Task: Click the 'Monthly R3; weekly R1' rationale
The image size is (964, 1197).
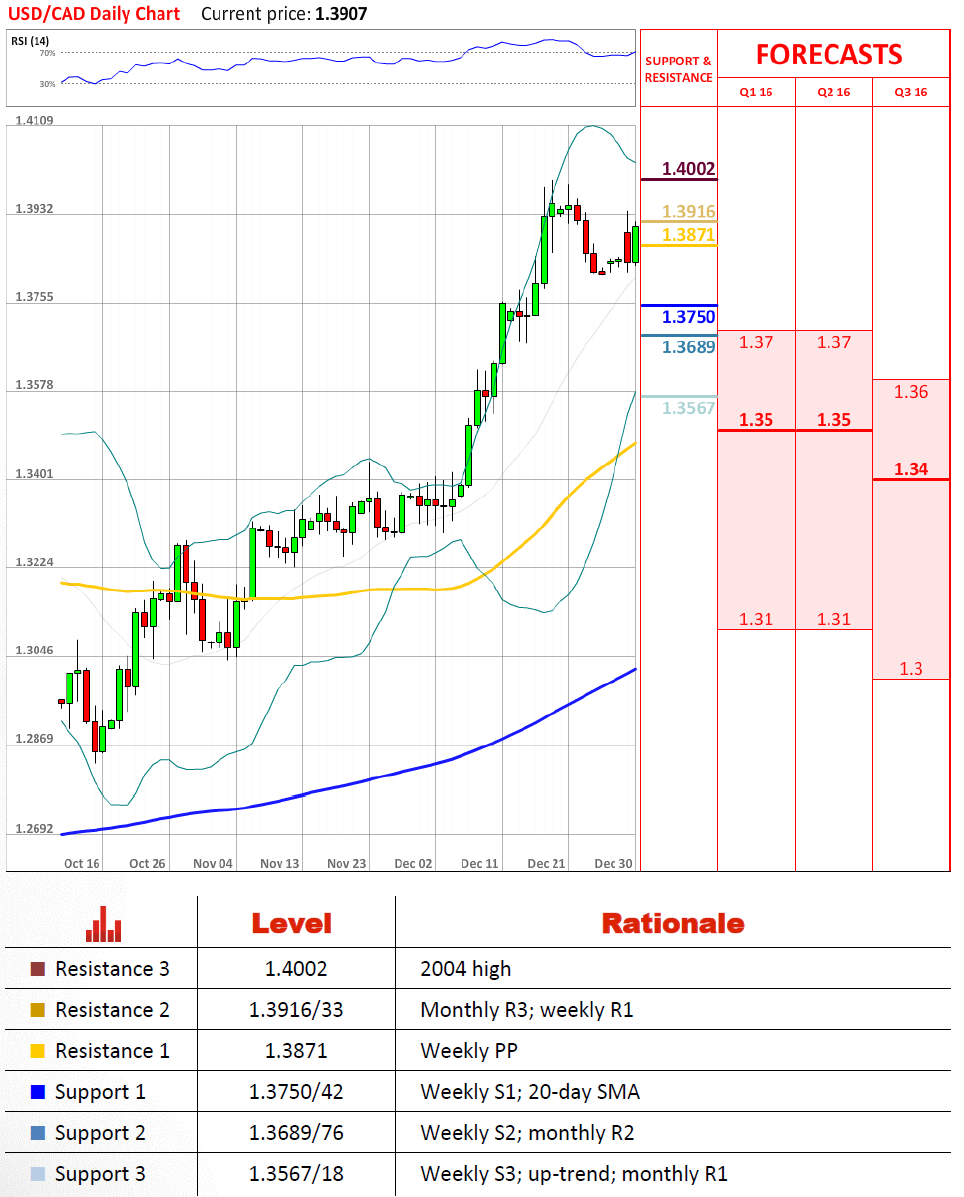Action: (527, 1010)
